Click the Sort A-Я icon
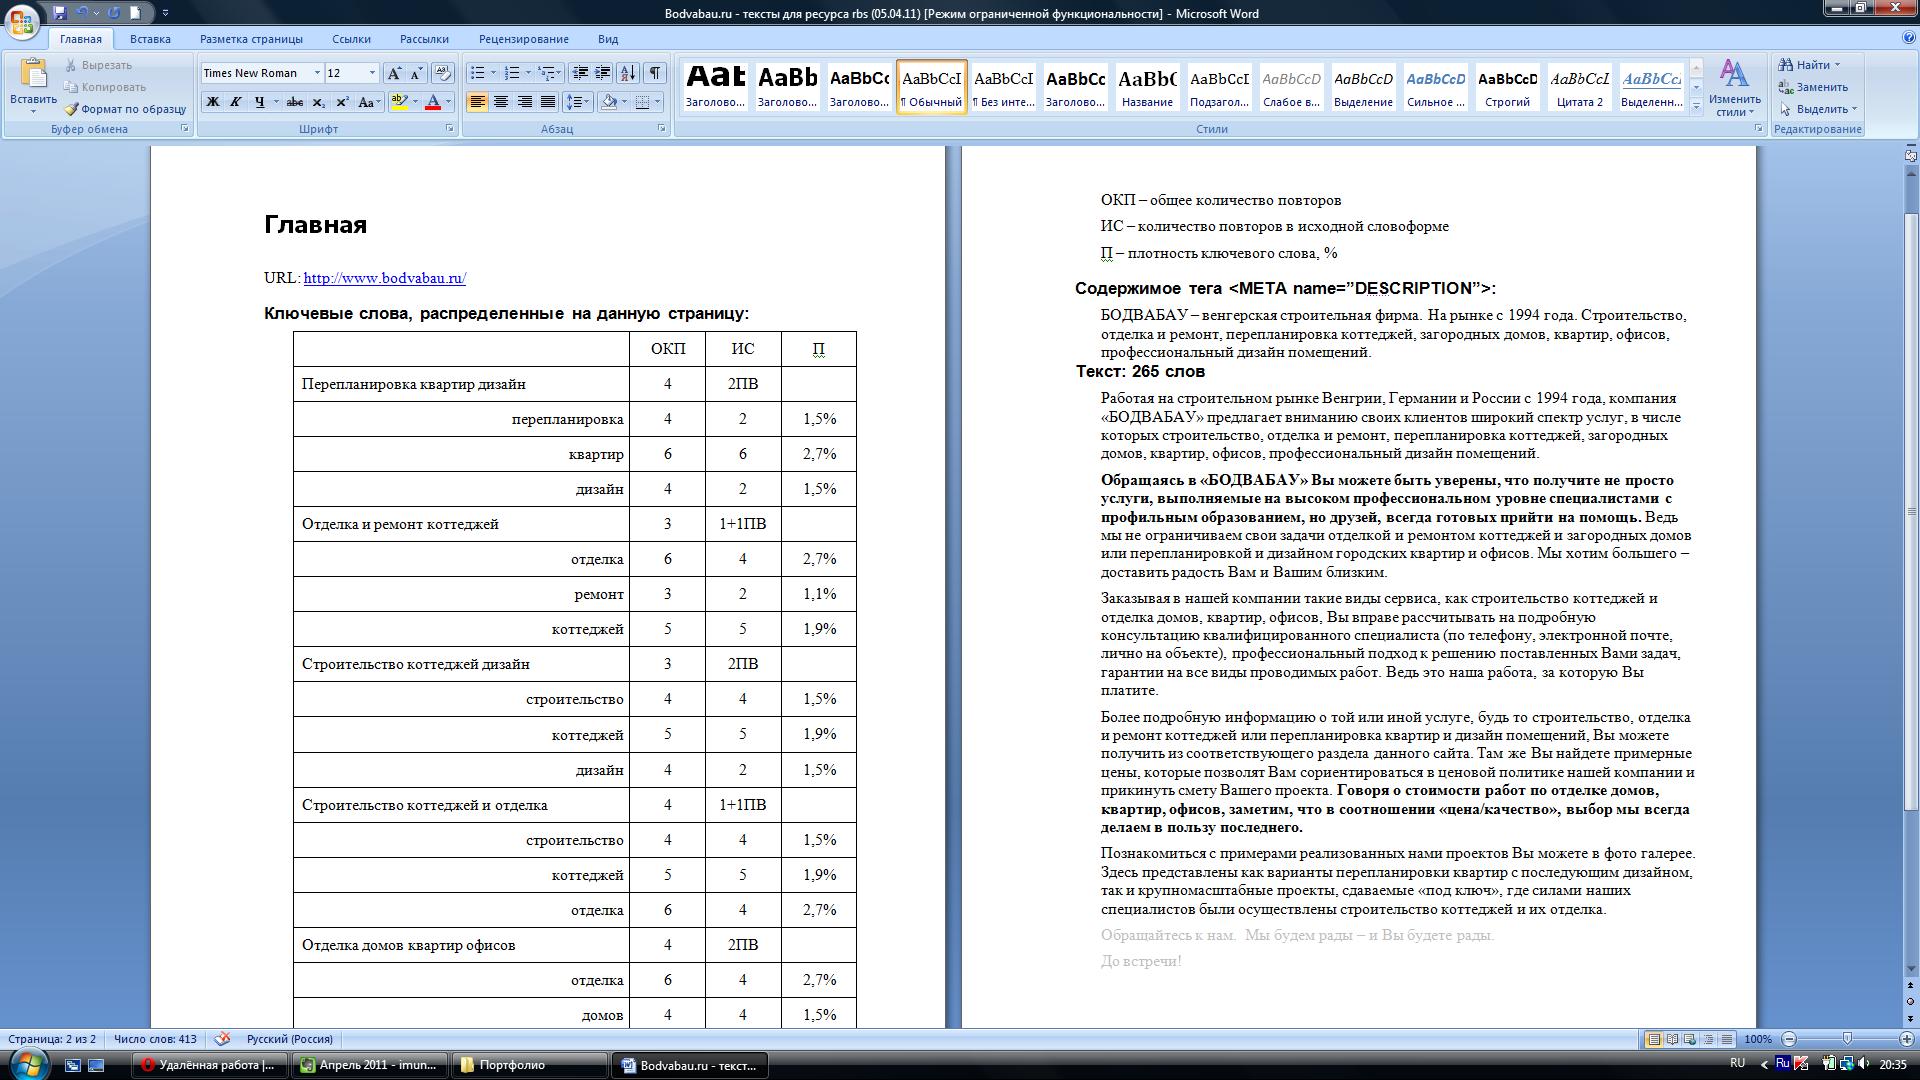 628,73
